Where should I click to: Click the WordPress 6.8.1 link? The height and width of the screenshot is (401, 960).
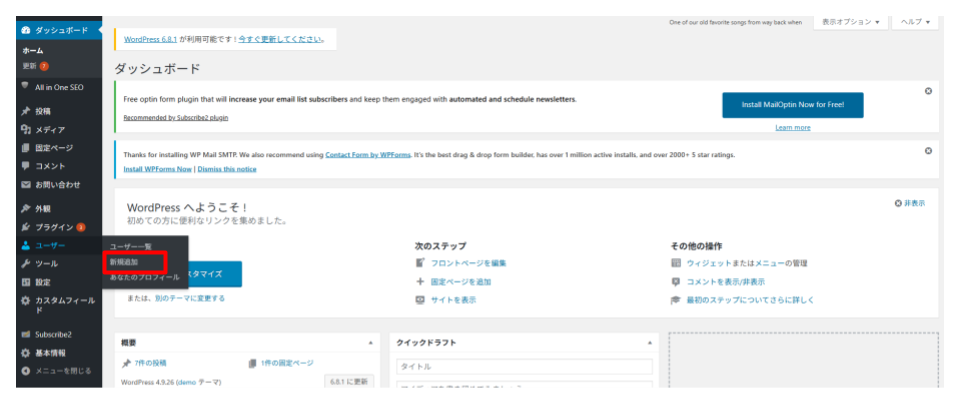[x=151, y=39]
